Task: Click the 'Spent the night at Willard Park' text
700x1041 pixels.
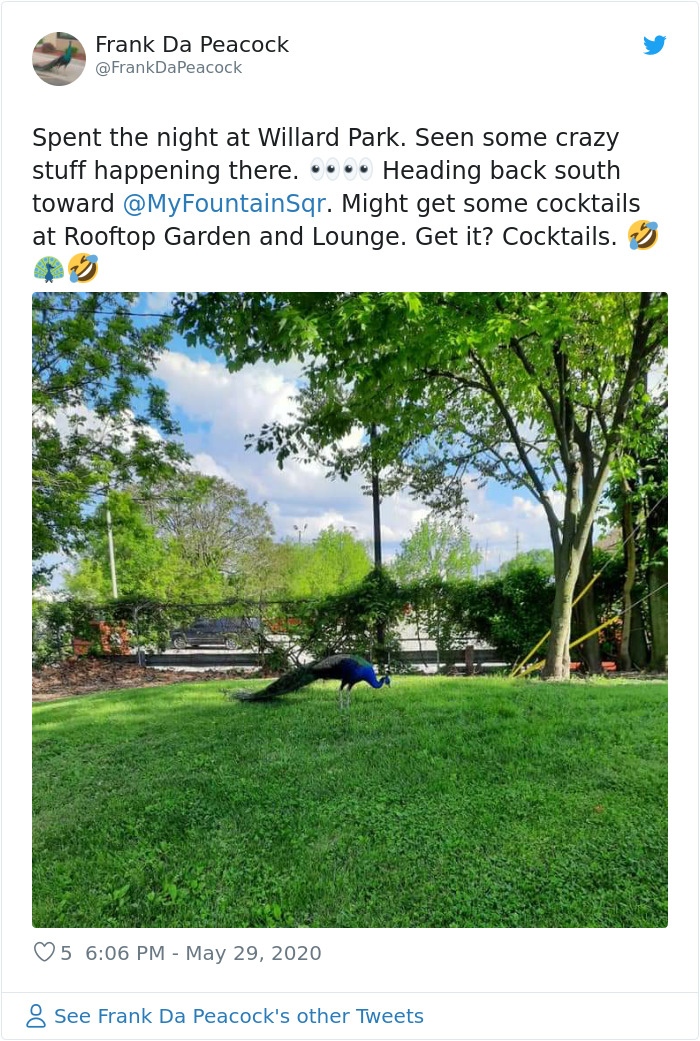Action: point(217,137)
